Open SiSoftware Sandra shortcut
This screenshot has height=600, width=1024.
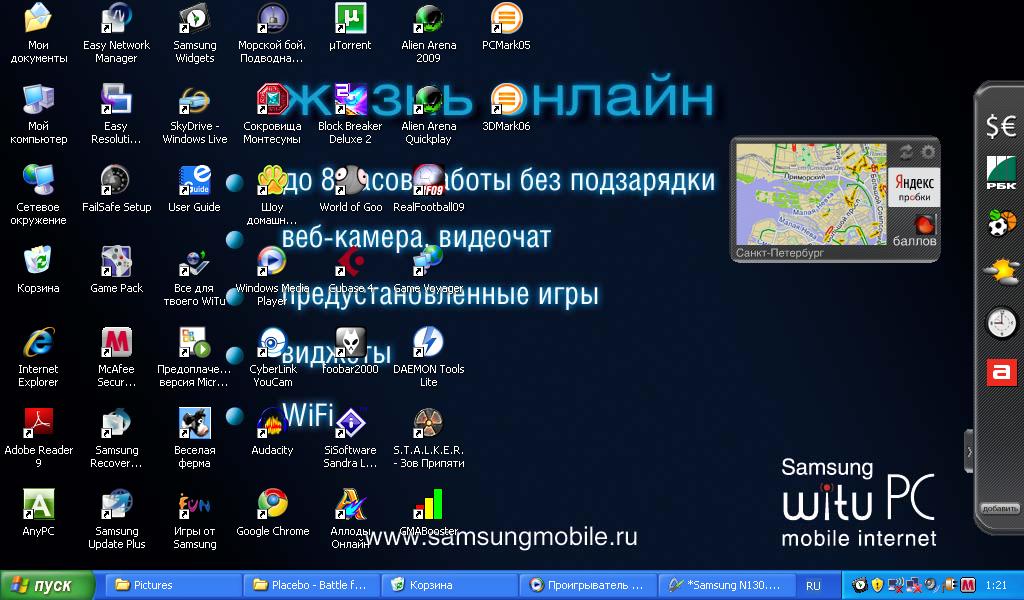pos(350,423)
